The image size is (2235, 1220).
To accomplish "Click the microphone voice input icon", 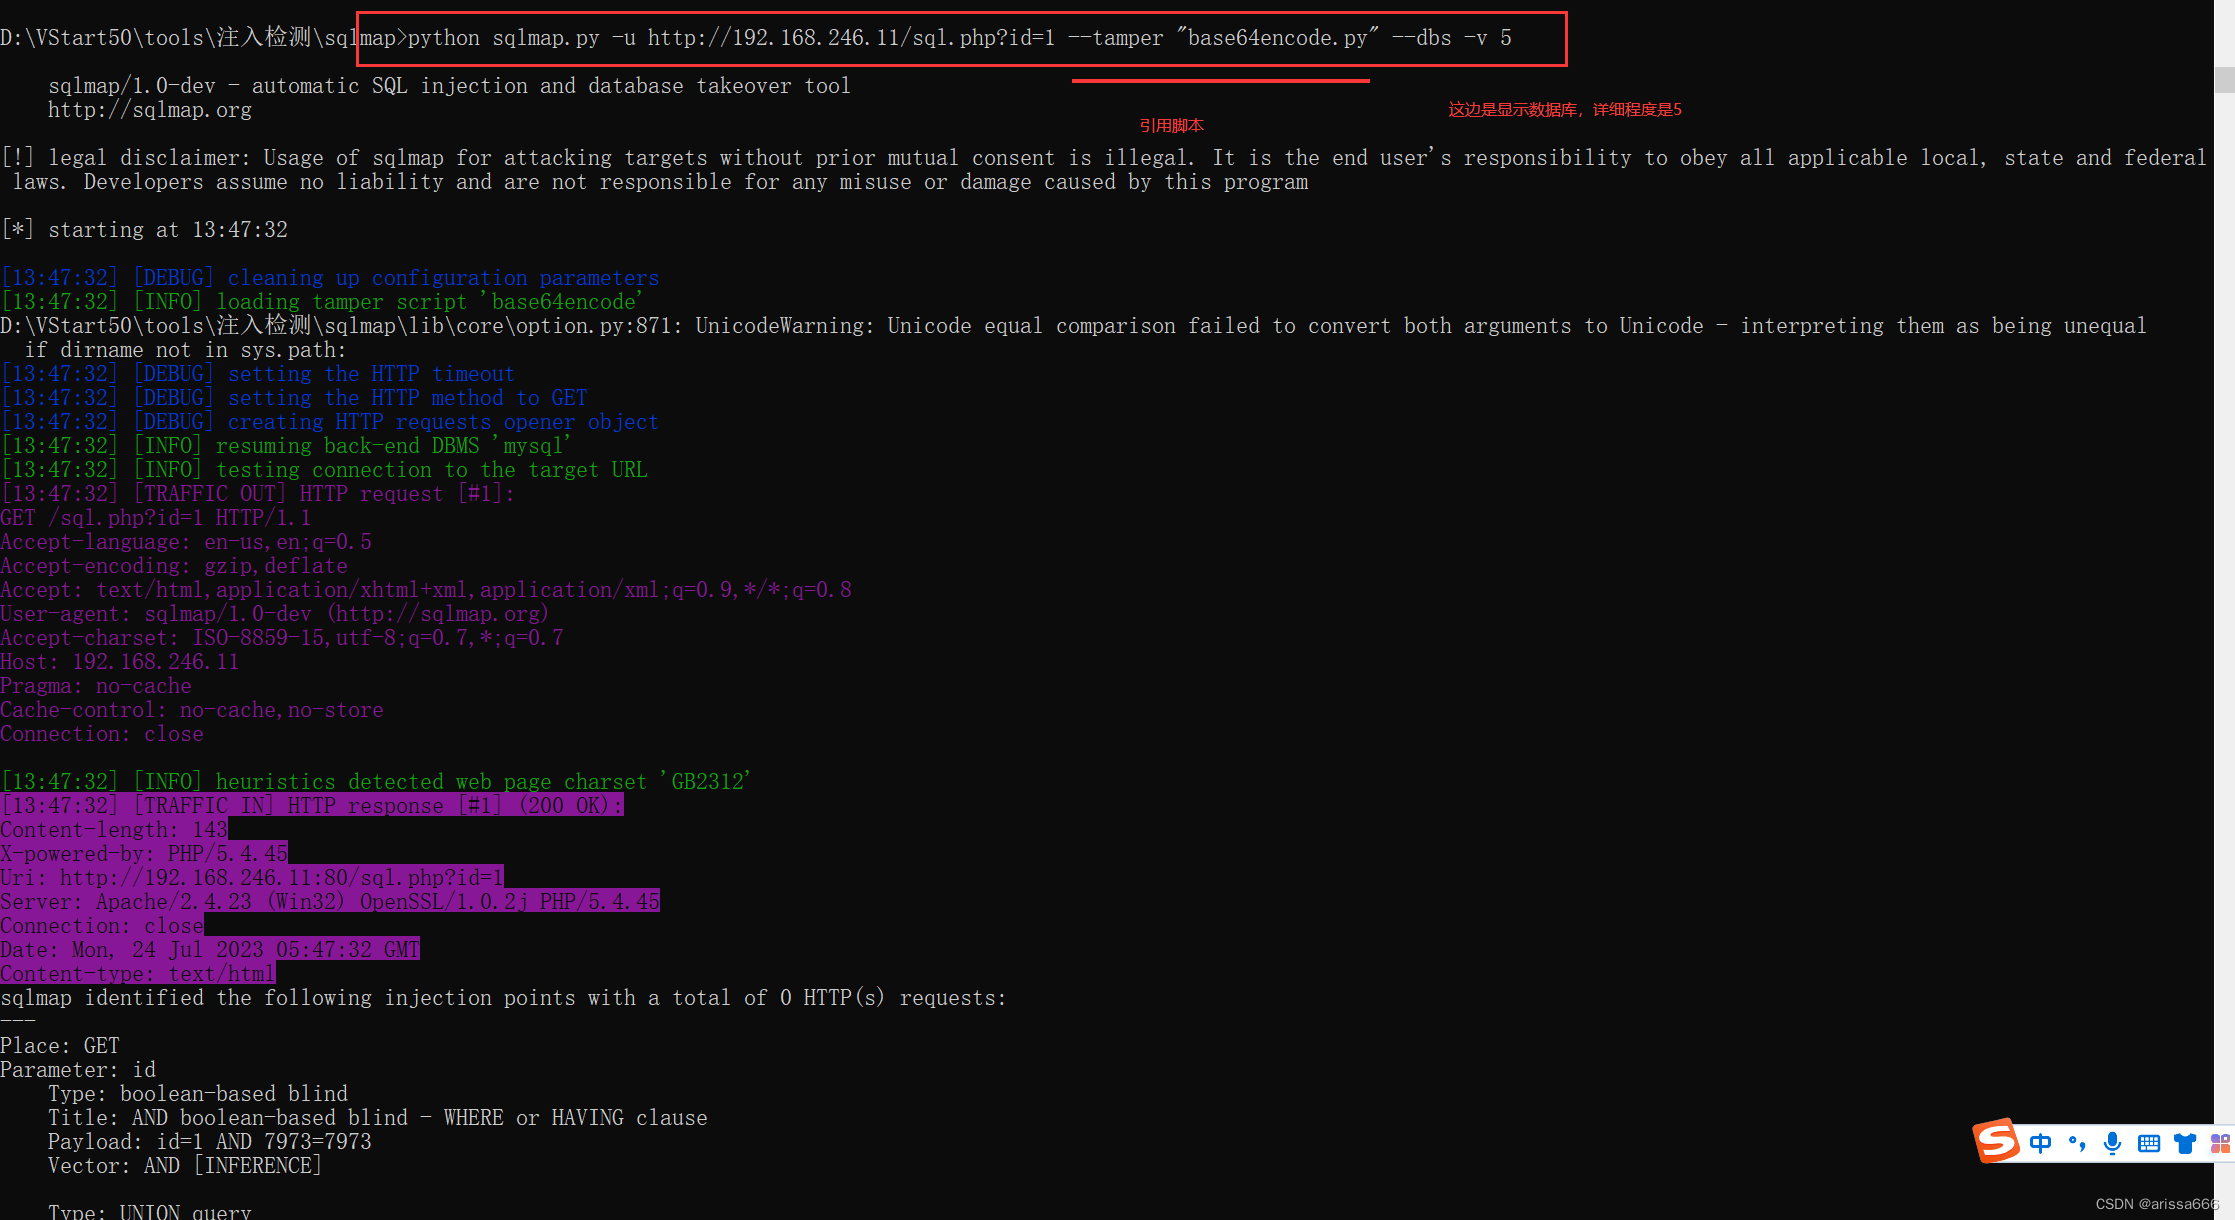I will (2112, 1143).
